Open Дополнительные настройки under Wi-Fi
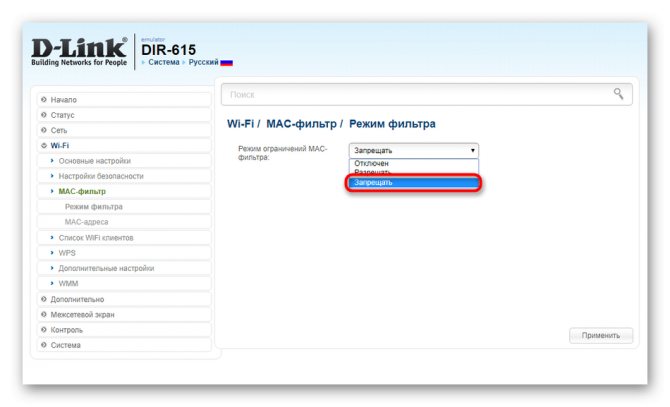The image size is (670, 407). click(124, 268)
